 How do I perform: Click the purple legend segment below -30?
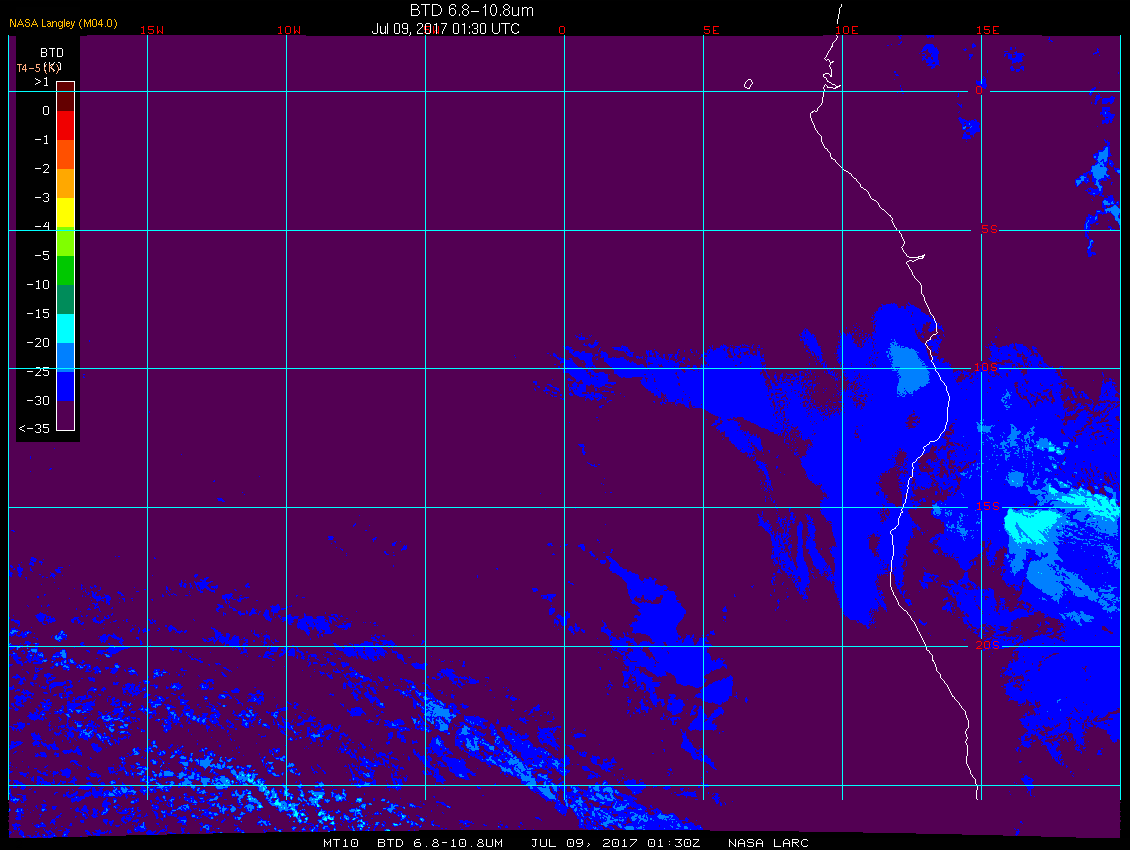pyautogui.click(x=66, y=415)
